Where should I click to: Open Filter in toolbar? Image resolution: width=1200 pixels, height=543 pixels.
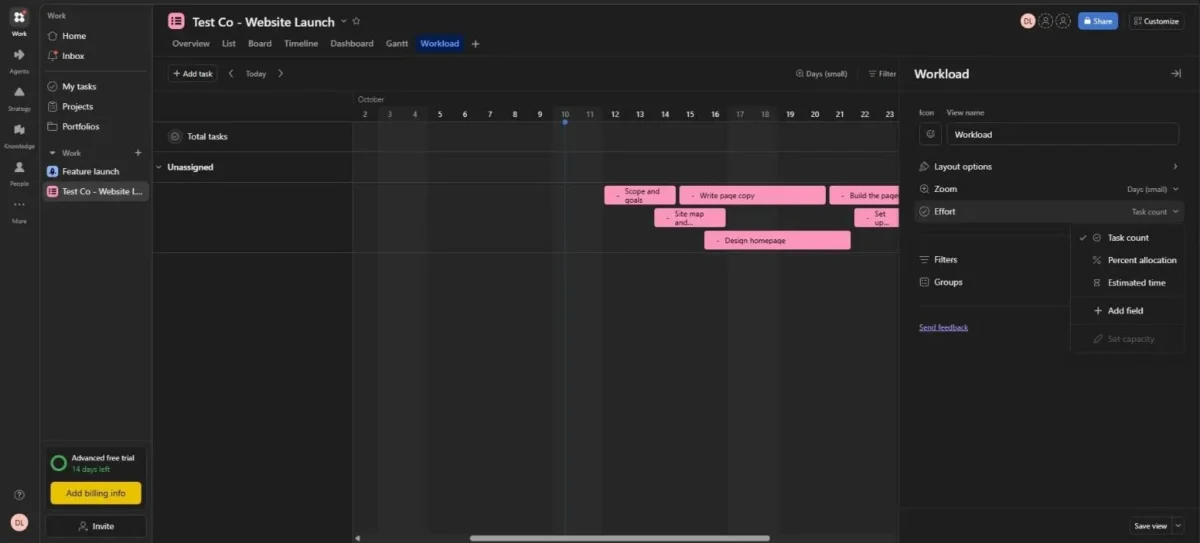pos(882,74)
